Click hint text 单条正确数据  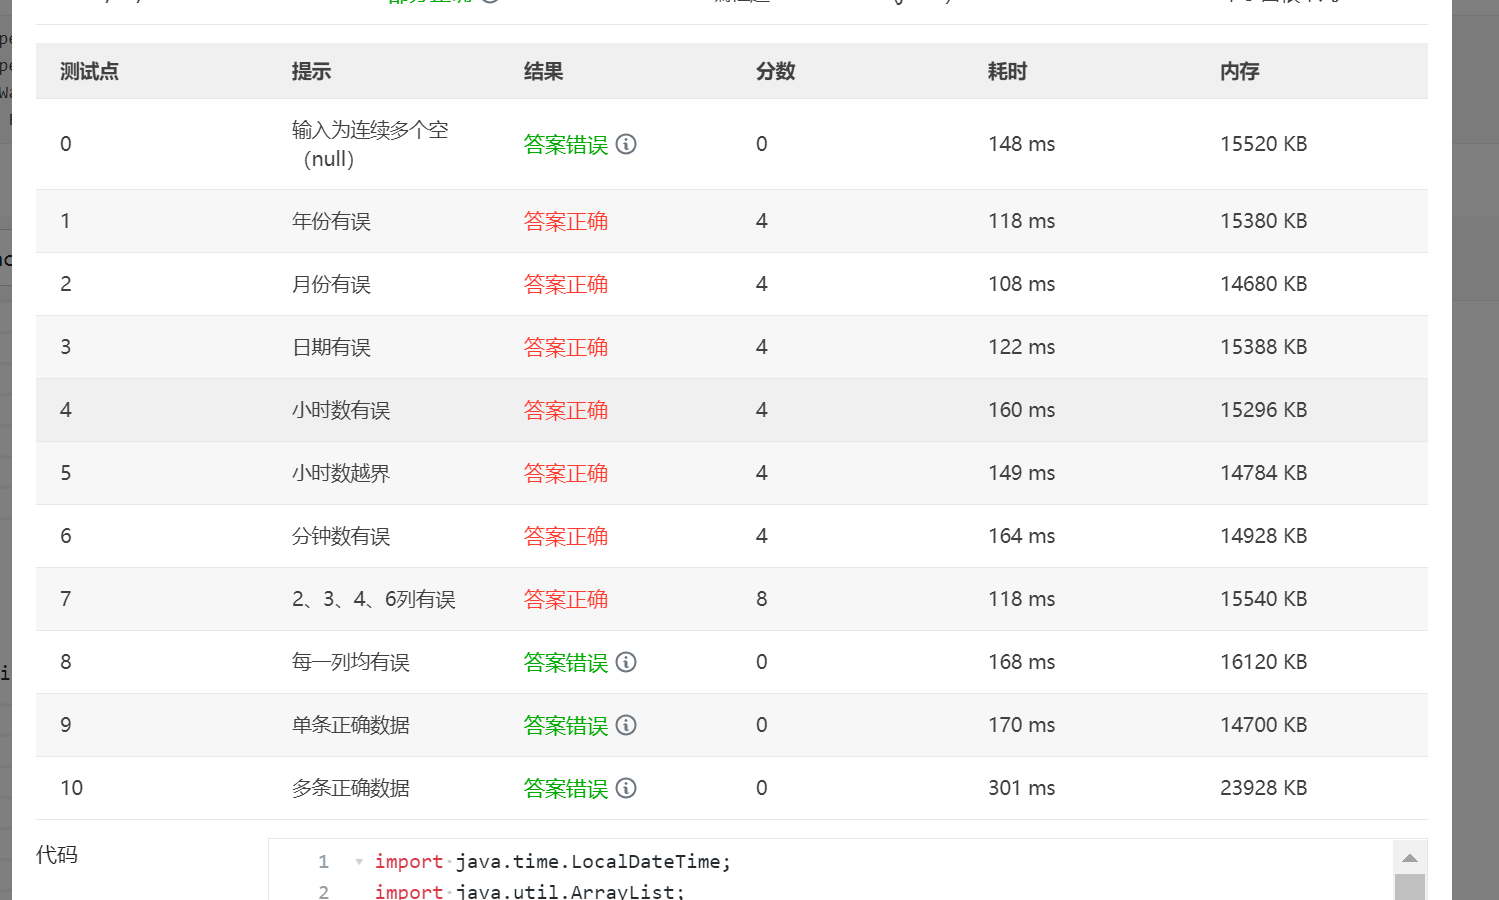click(x=351, y=725)
